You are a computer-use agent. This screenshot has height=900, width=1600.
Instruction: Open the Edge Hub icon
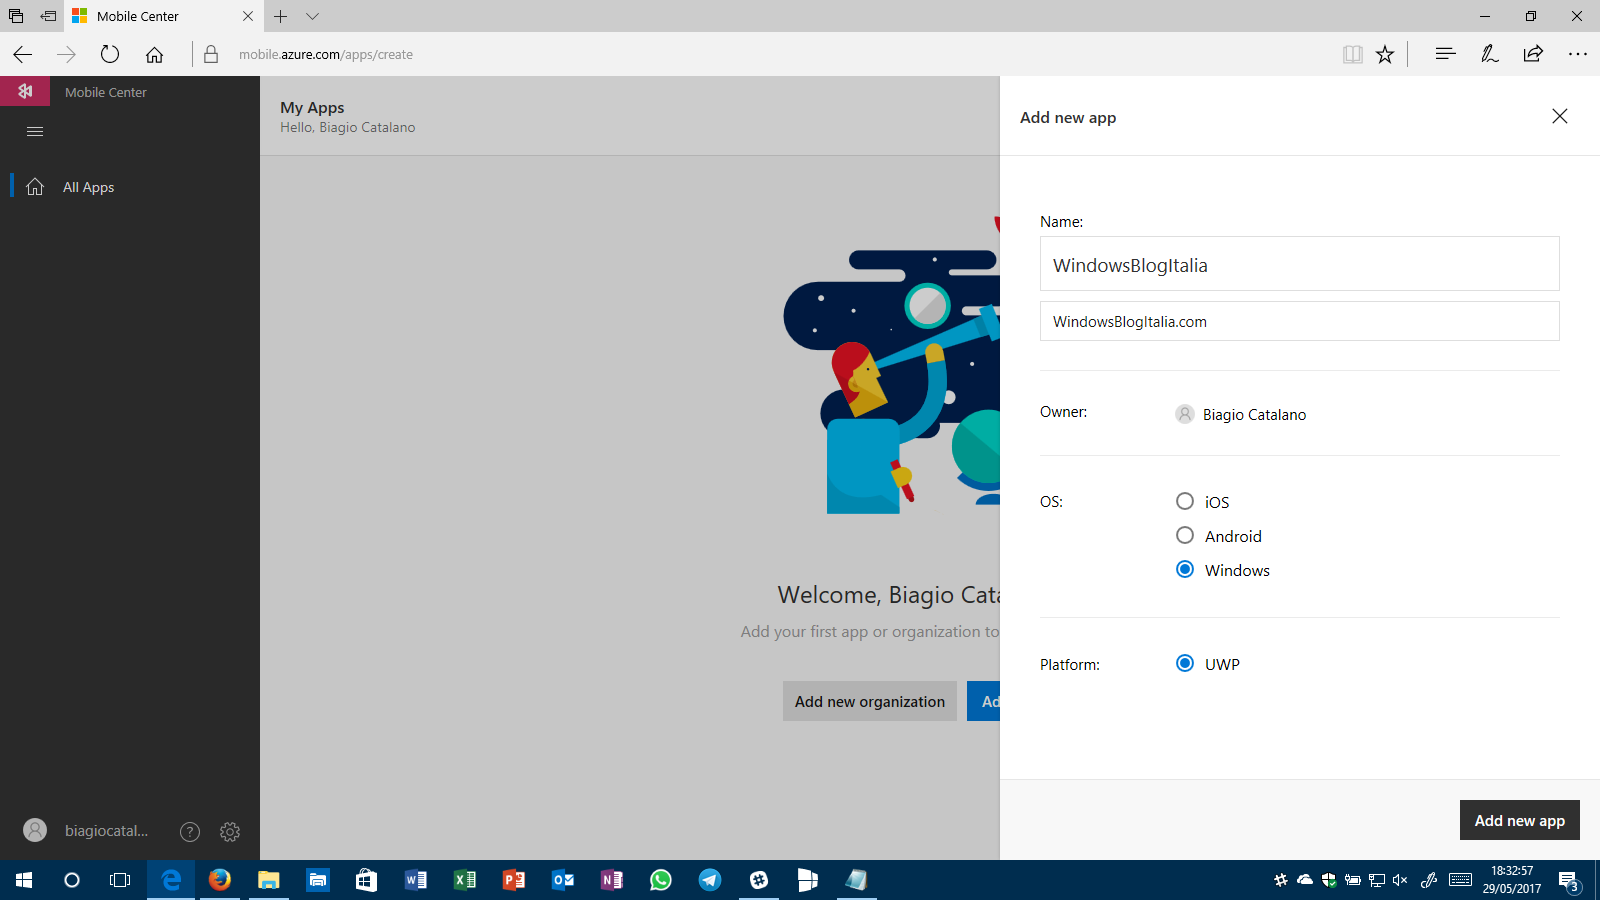pos(1445,54)
